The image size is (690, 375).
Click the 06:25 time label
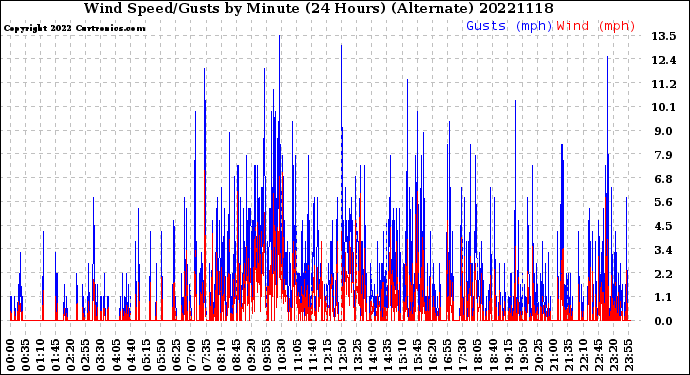point(176,355)
